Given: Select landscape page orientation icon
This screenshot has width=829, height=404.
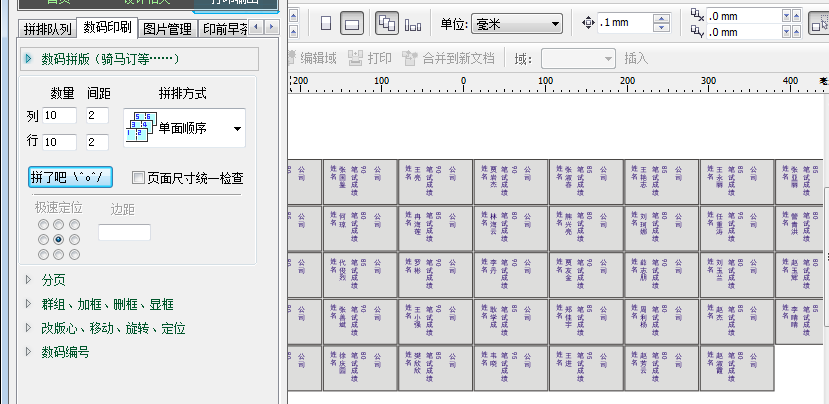Looking at the screenshot, I should coord(352,24).
